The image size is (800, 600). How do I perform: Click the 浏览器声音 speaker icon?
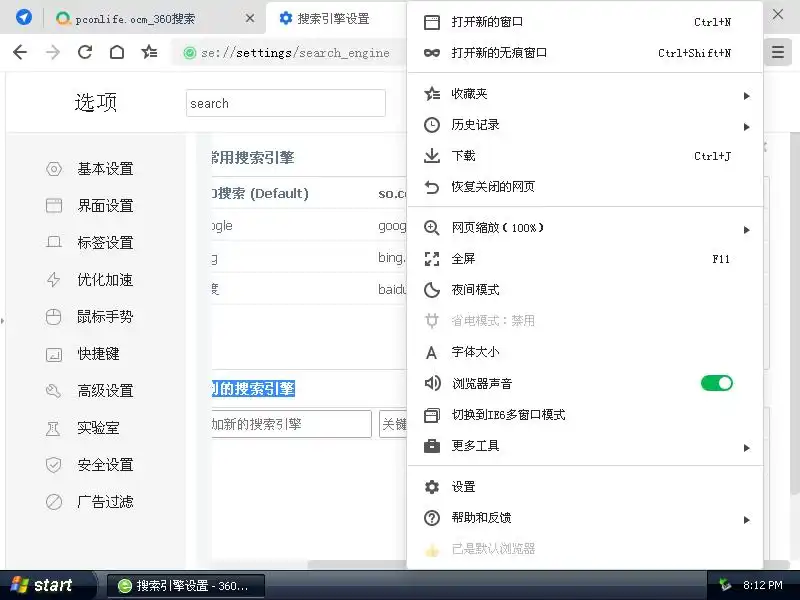tap(432, 383)
